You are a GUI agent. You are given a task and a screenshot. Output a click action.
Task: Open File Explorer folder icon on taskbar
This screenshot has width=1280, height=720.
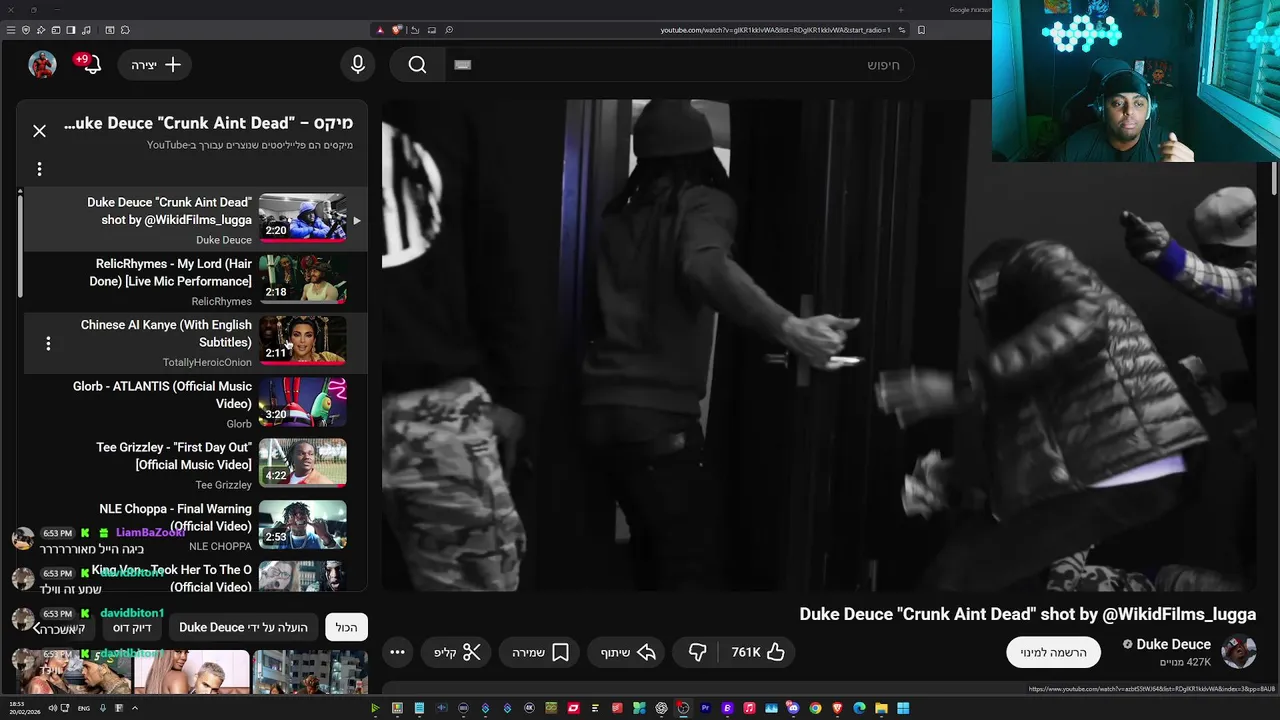tap(881, 708)
